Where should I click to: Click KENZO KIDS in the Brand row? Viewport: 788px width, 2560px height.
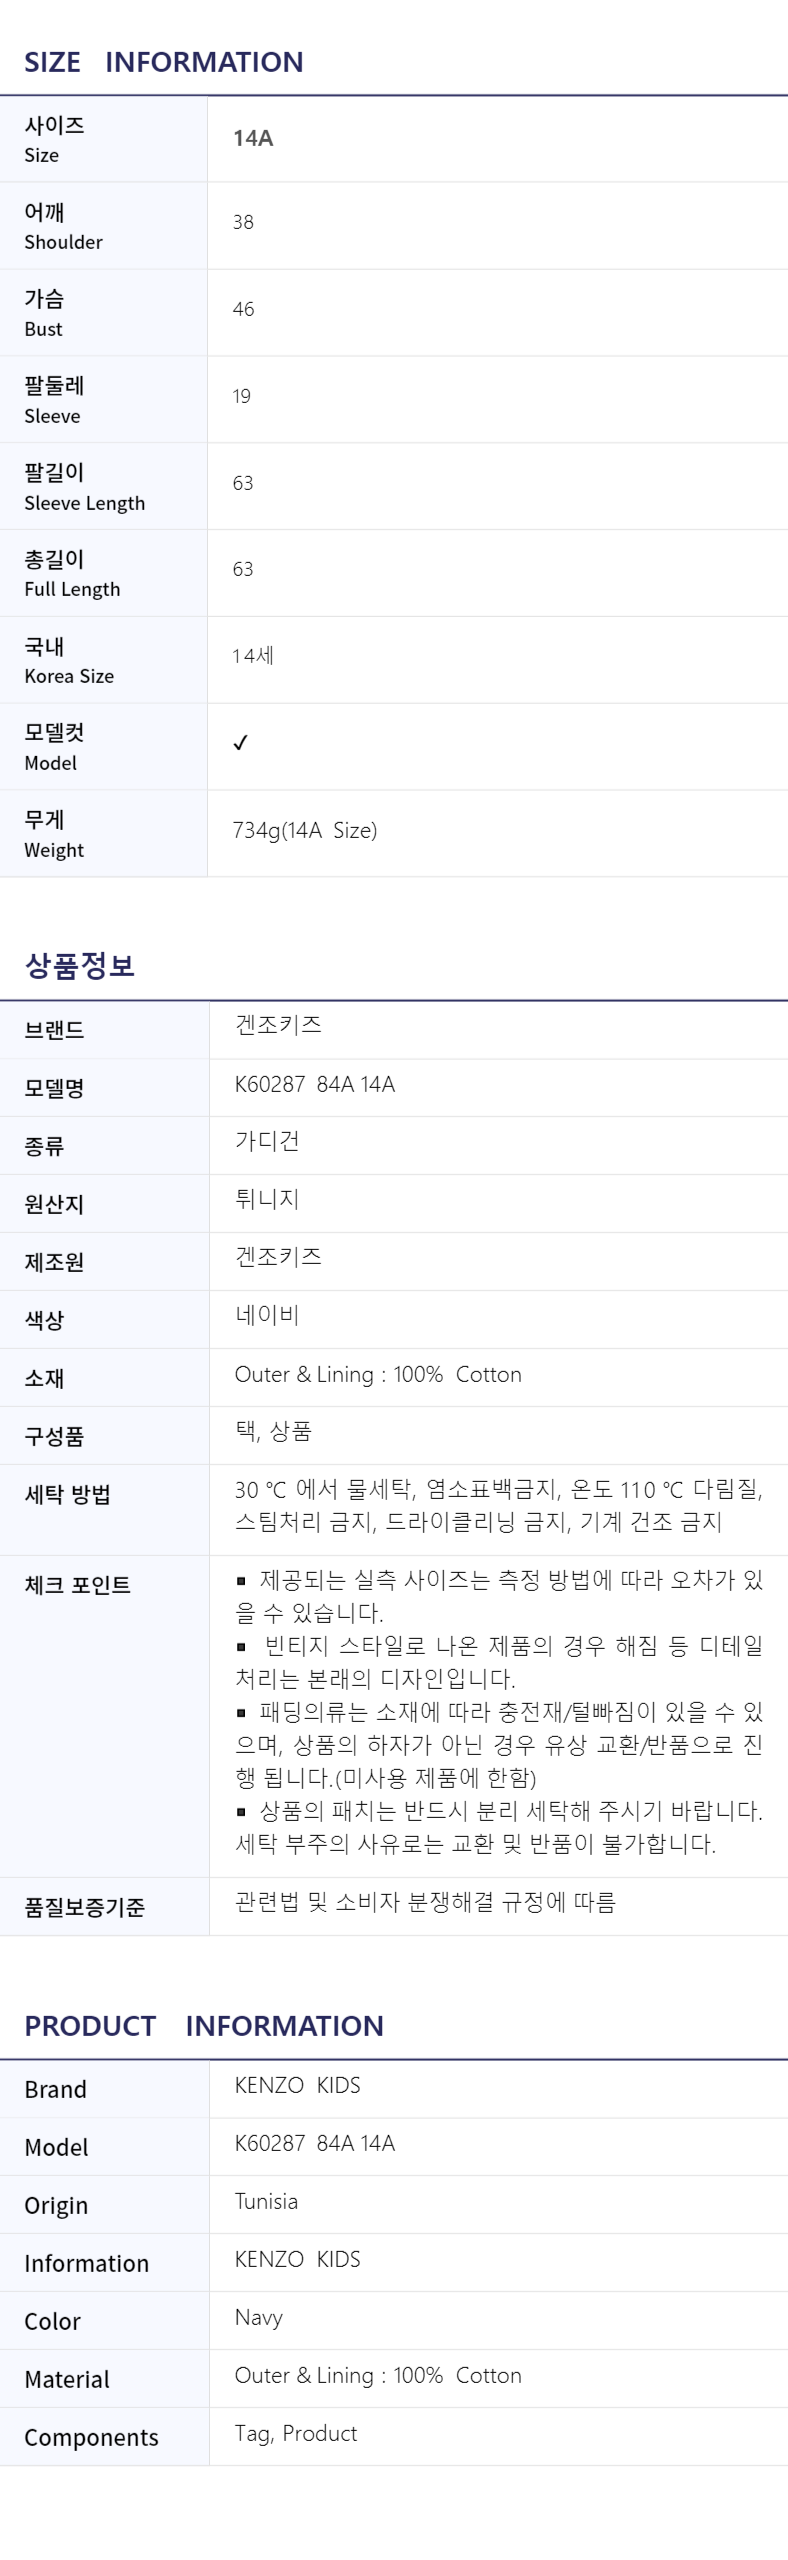[x=297, y=2085]
